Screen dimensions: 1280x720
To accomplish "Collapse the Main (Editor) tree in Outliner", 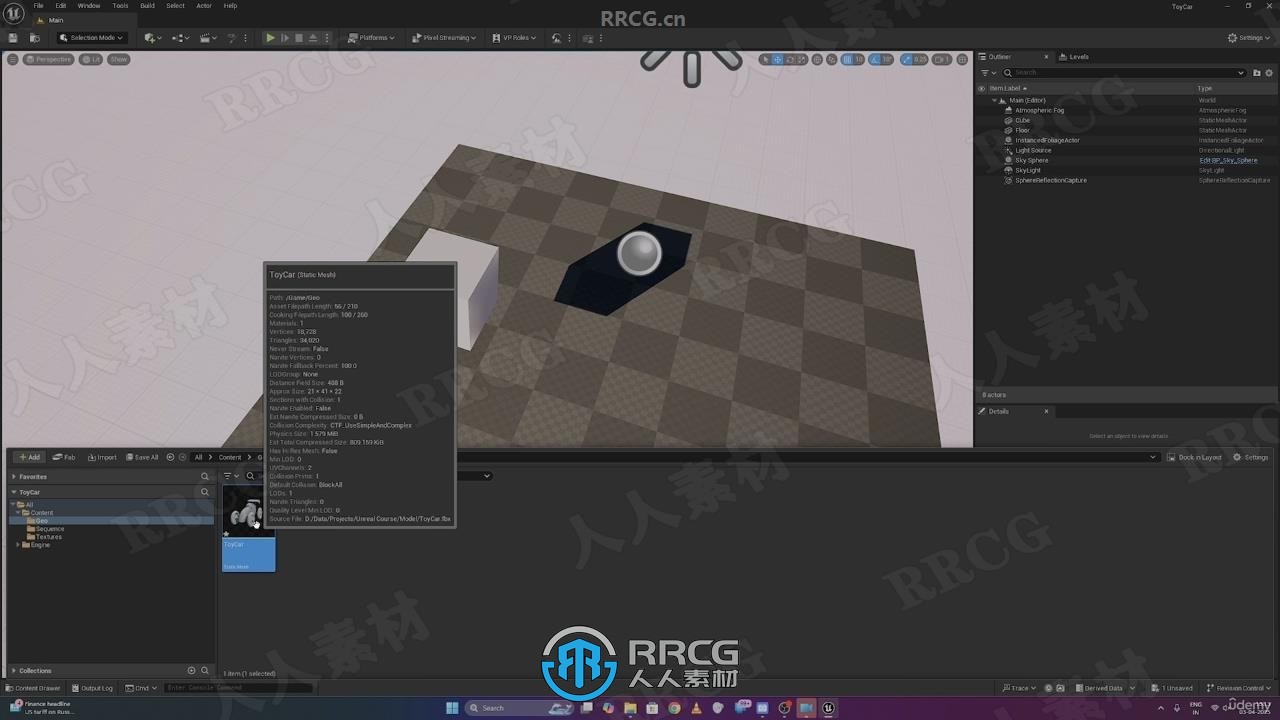I will pyautogui.click(x=995, y=100).
